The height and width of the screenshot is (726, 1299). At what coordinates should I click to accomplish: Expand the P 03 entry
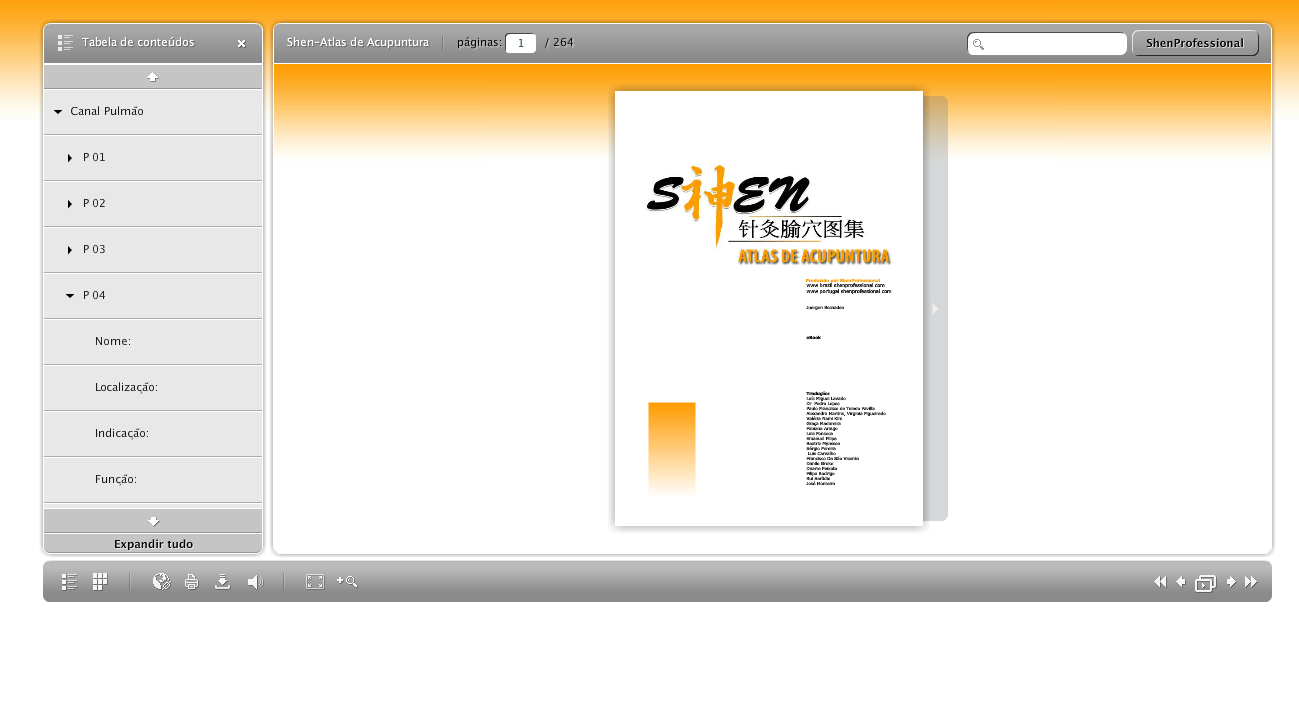coord(69,249)
